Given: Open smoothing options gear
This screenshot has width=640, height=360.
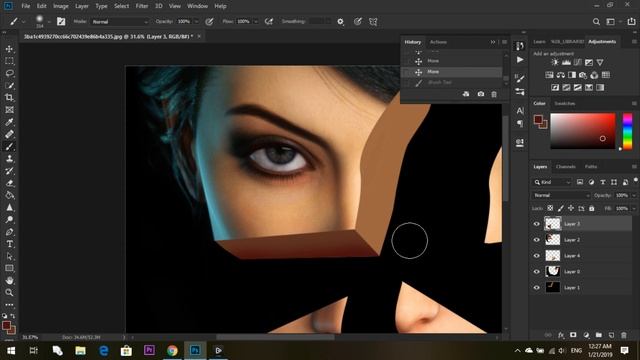Looking at the screenshot, I should 340,22.
